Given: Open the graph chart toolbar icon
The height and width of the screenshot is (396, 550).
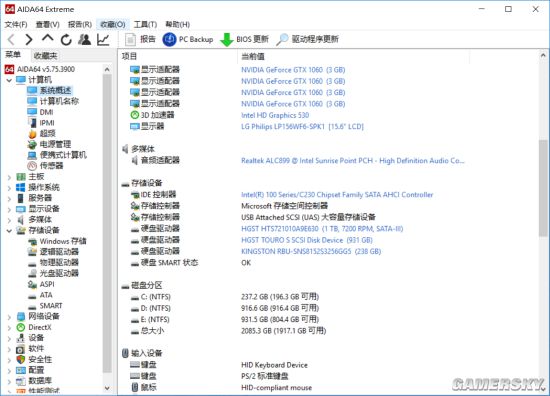Looking at the screenshot, I should pos(103,39).
